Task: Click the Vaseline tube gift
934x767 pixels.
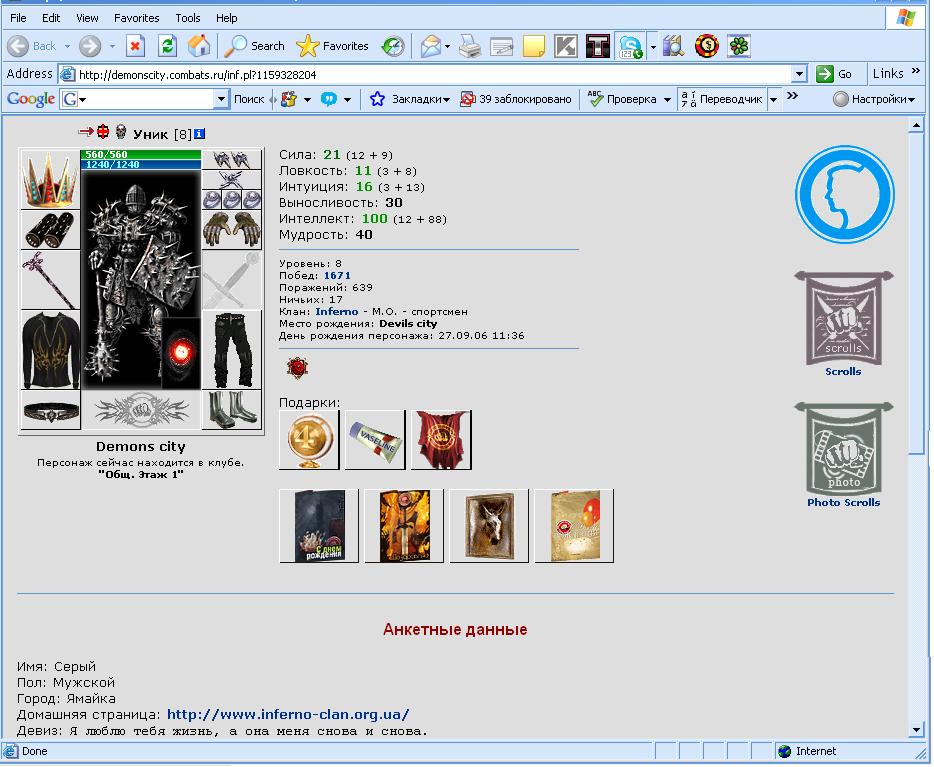Action: pos(375,439)
